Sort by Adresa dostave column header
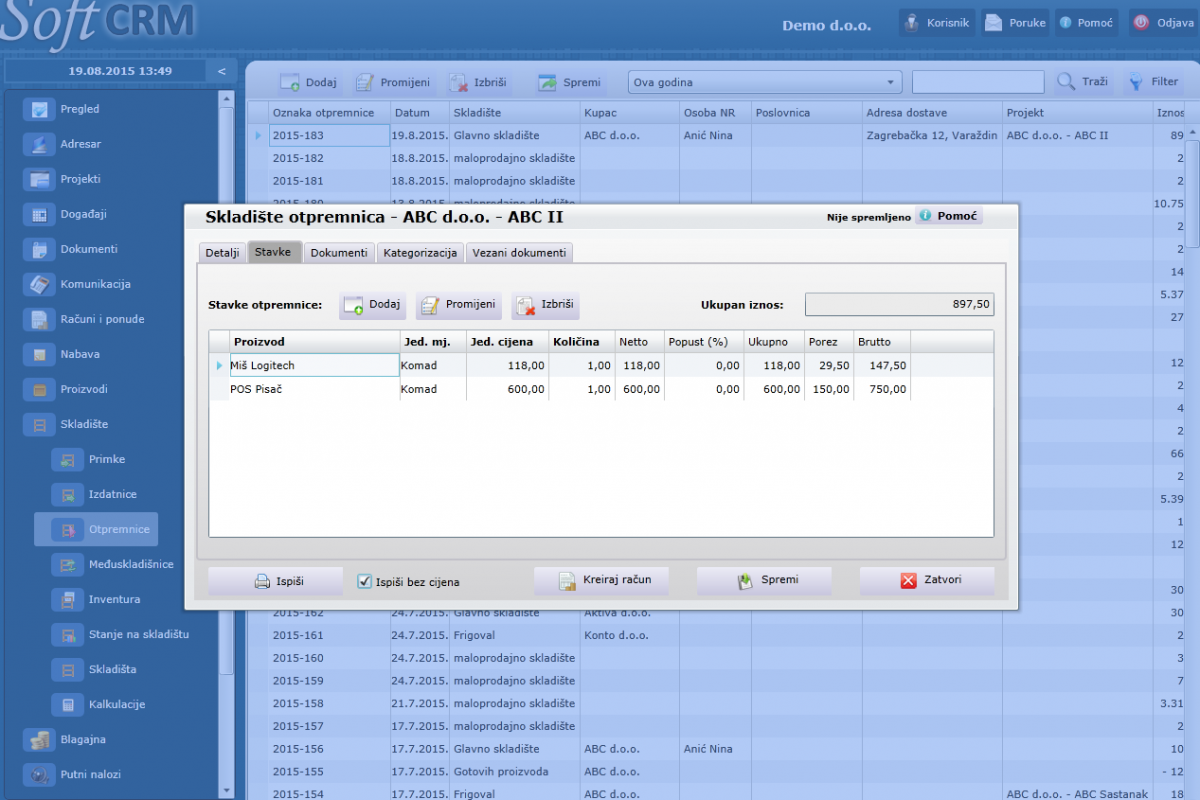The height and width of the screenshot is (800, 1200). 932,112
